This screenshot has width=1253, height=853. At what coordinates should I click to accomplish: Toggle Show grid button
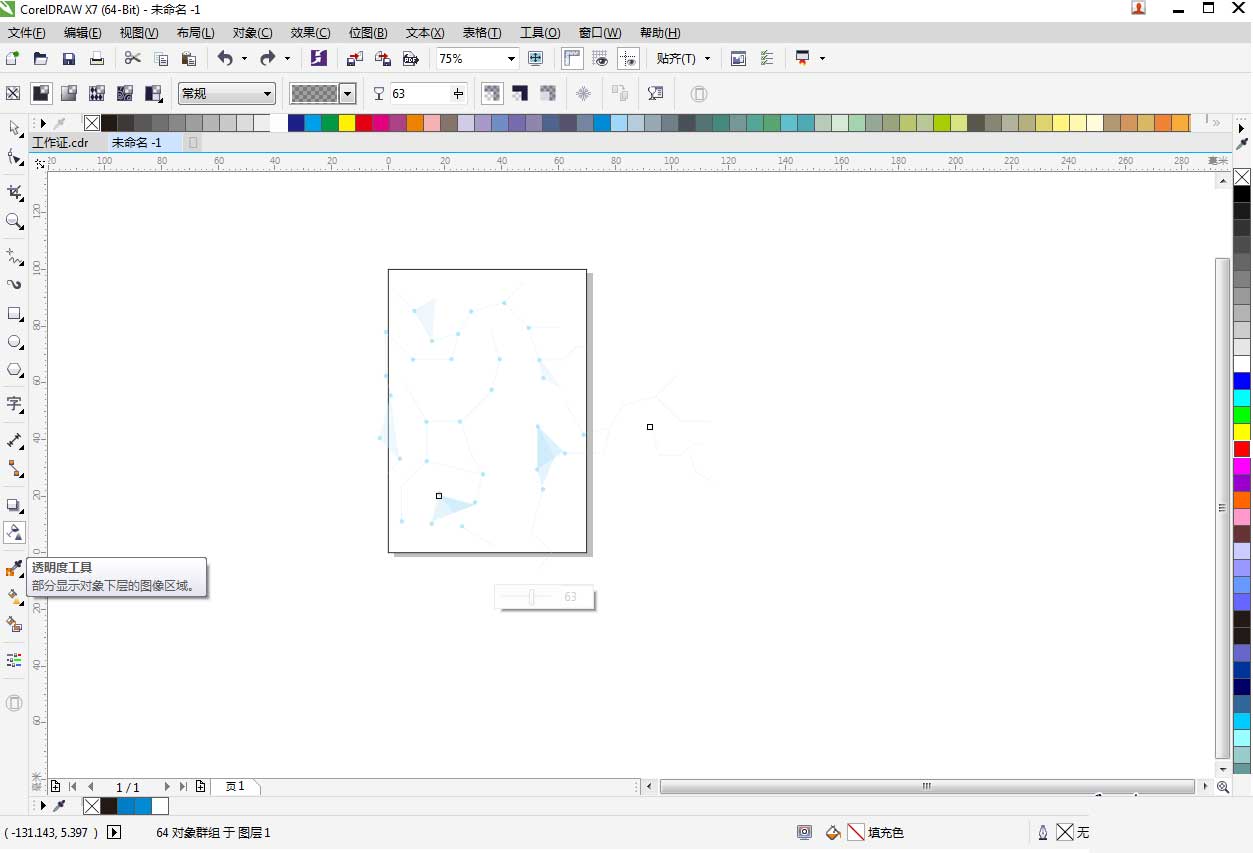pyautogui.click(x=600, y=58)
